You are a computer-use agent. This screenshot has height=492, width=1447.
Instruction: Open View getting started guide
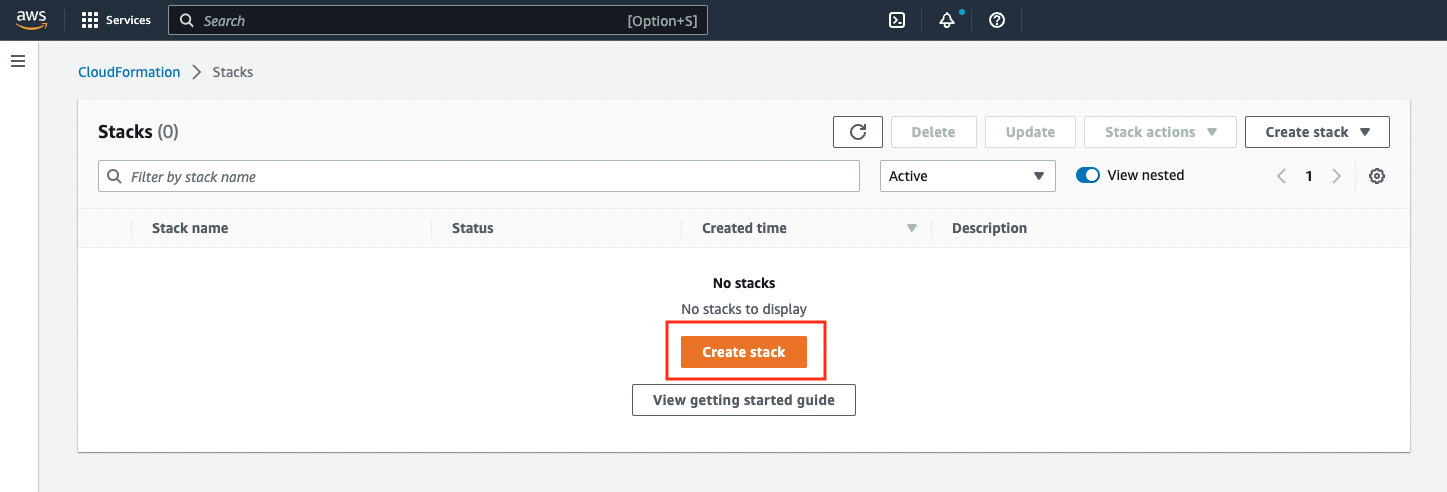tap(744, 400)
